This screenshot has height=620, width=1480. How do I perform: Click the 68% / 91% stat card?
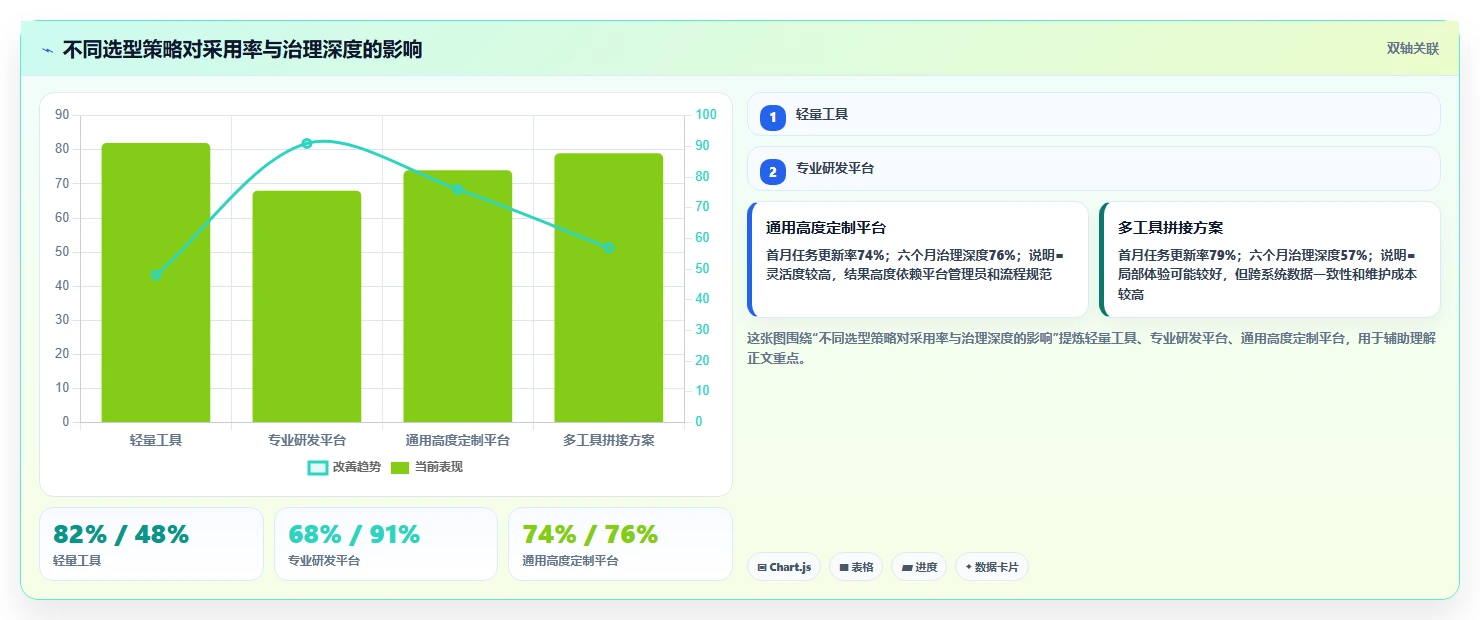click(x=386, y=544)
